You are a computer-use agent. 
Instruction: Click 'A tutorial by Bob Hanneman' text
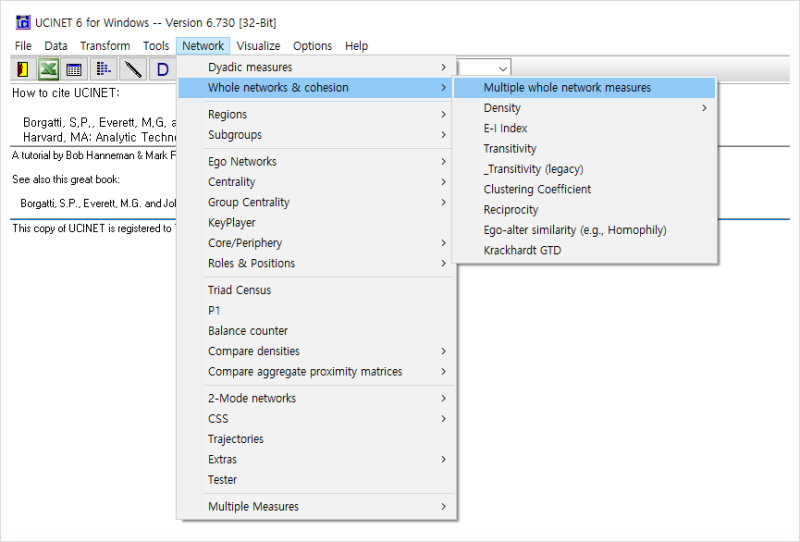click(x=73, y=155)
